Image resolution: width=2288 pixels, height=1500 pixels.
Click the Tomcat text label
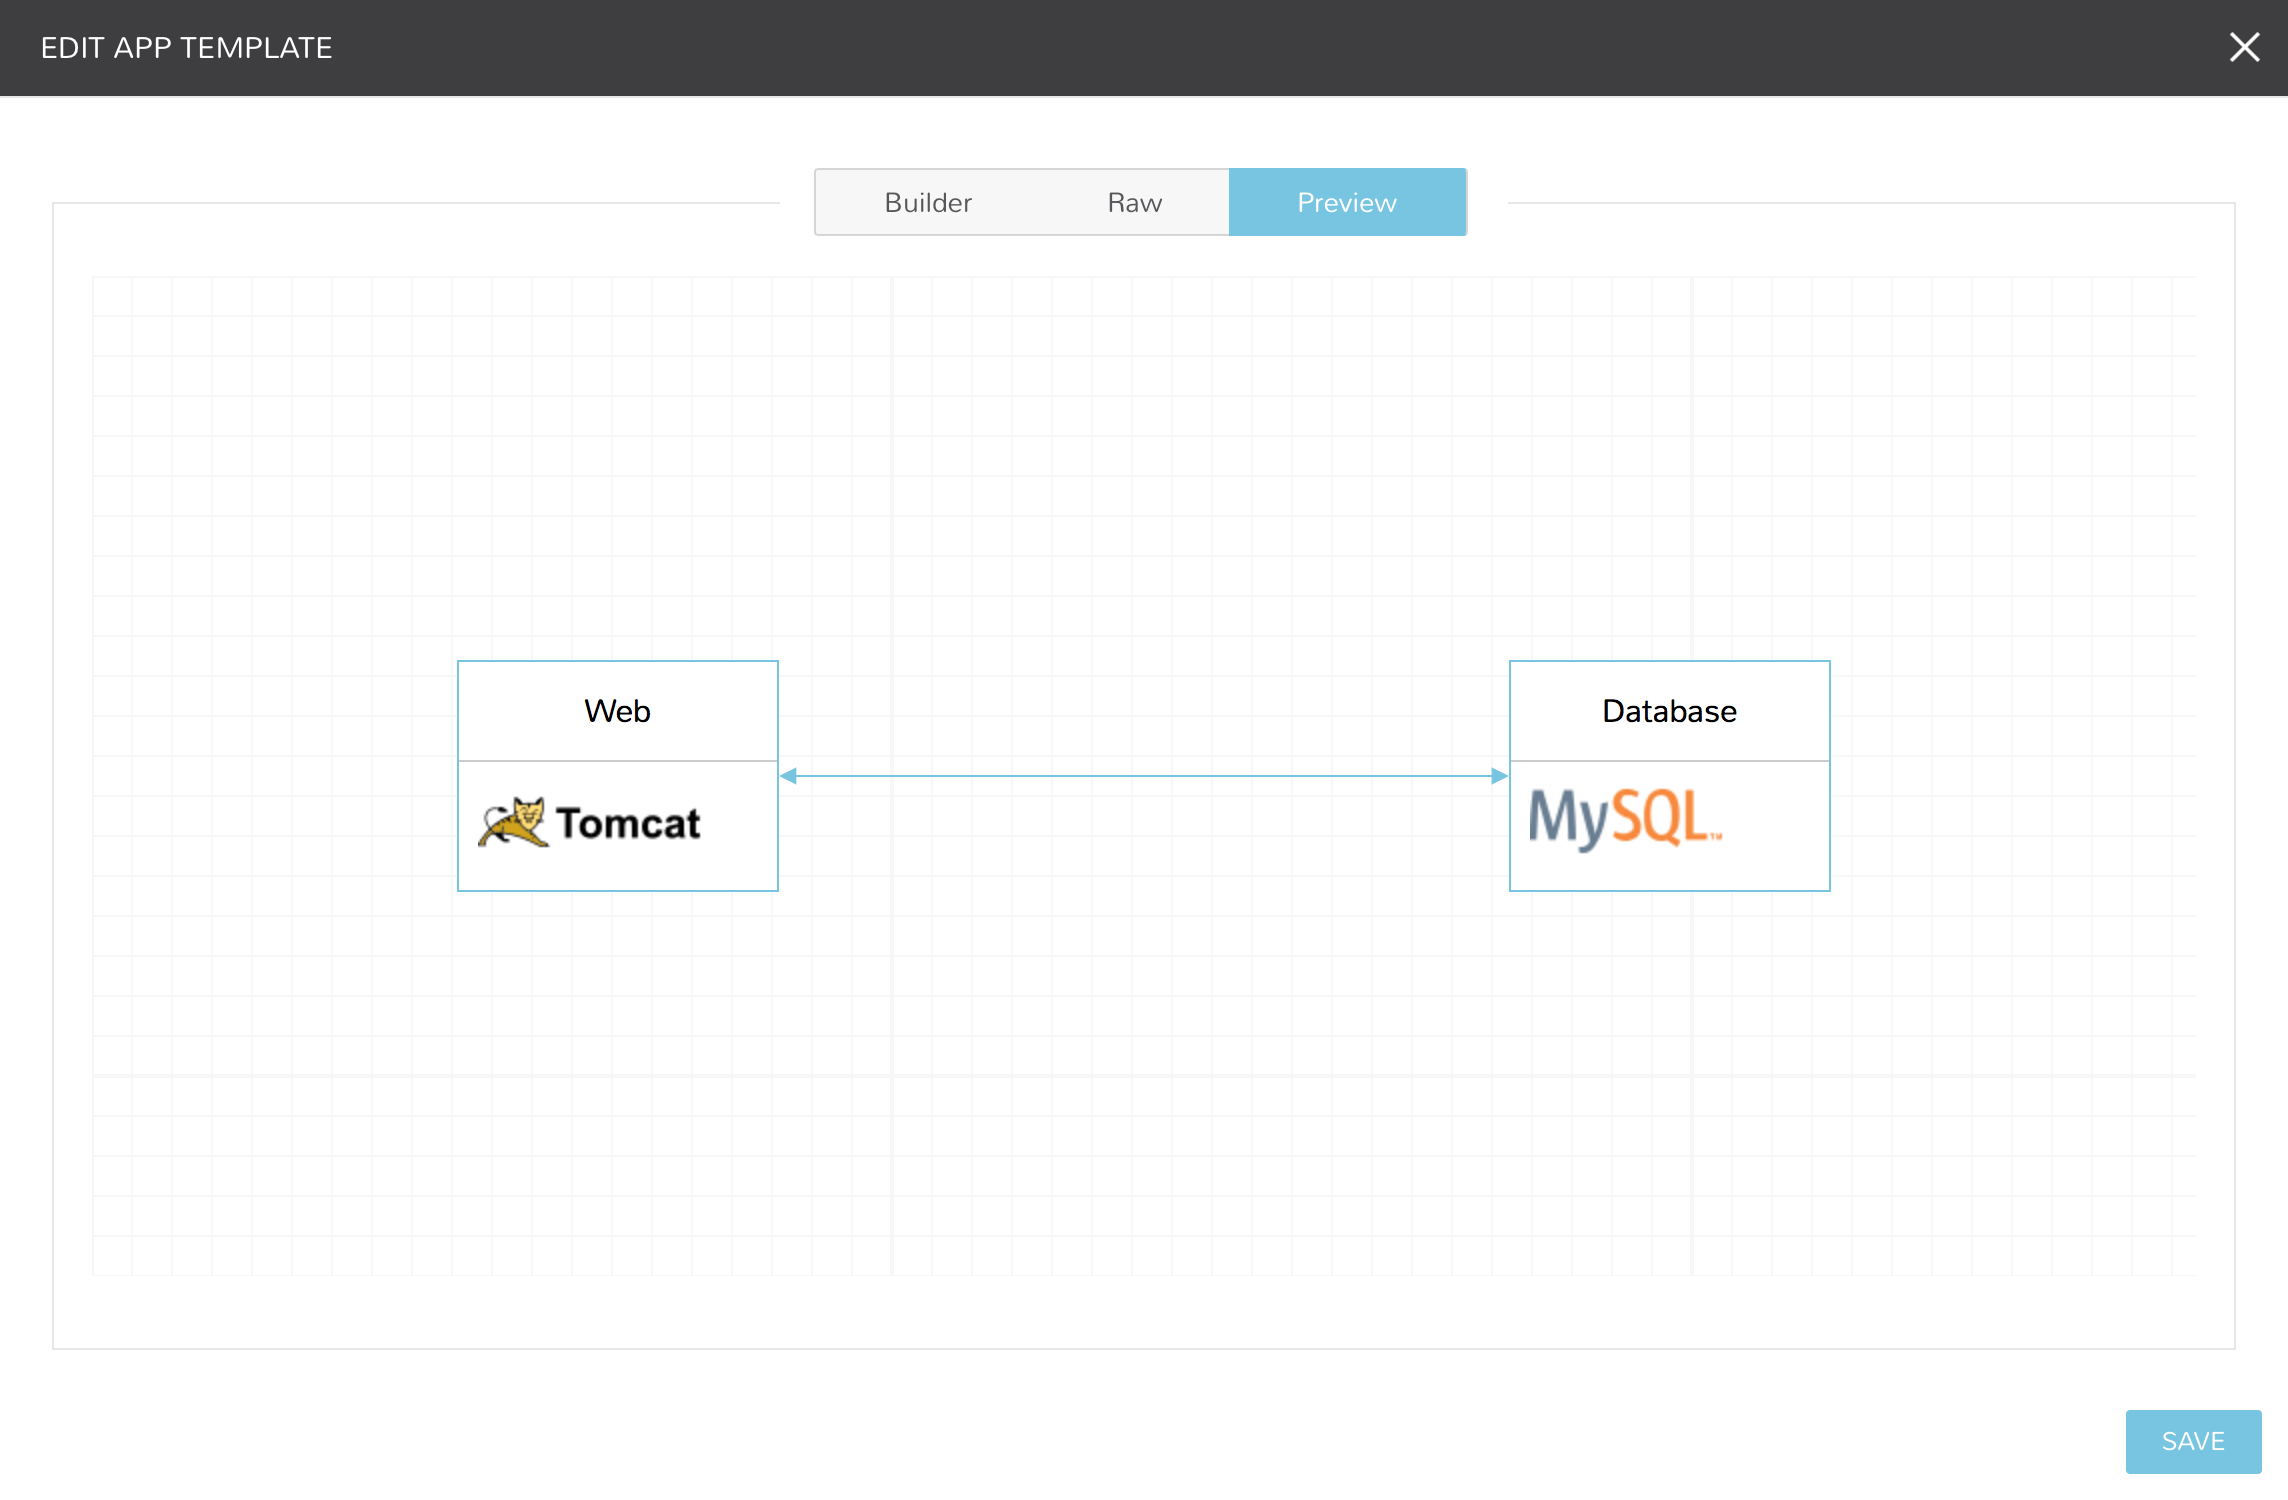pyautogui.click(x=628, y=824)
